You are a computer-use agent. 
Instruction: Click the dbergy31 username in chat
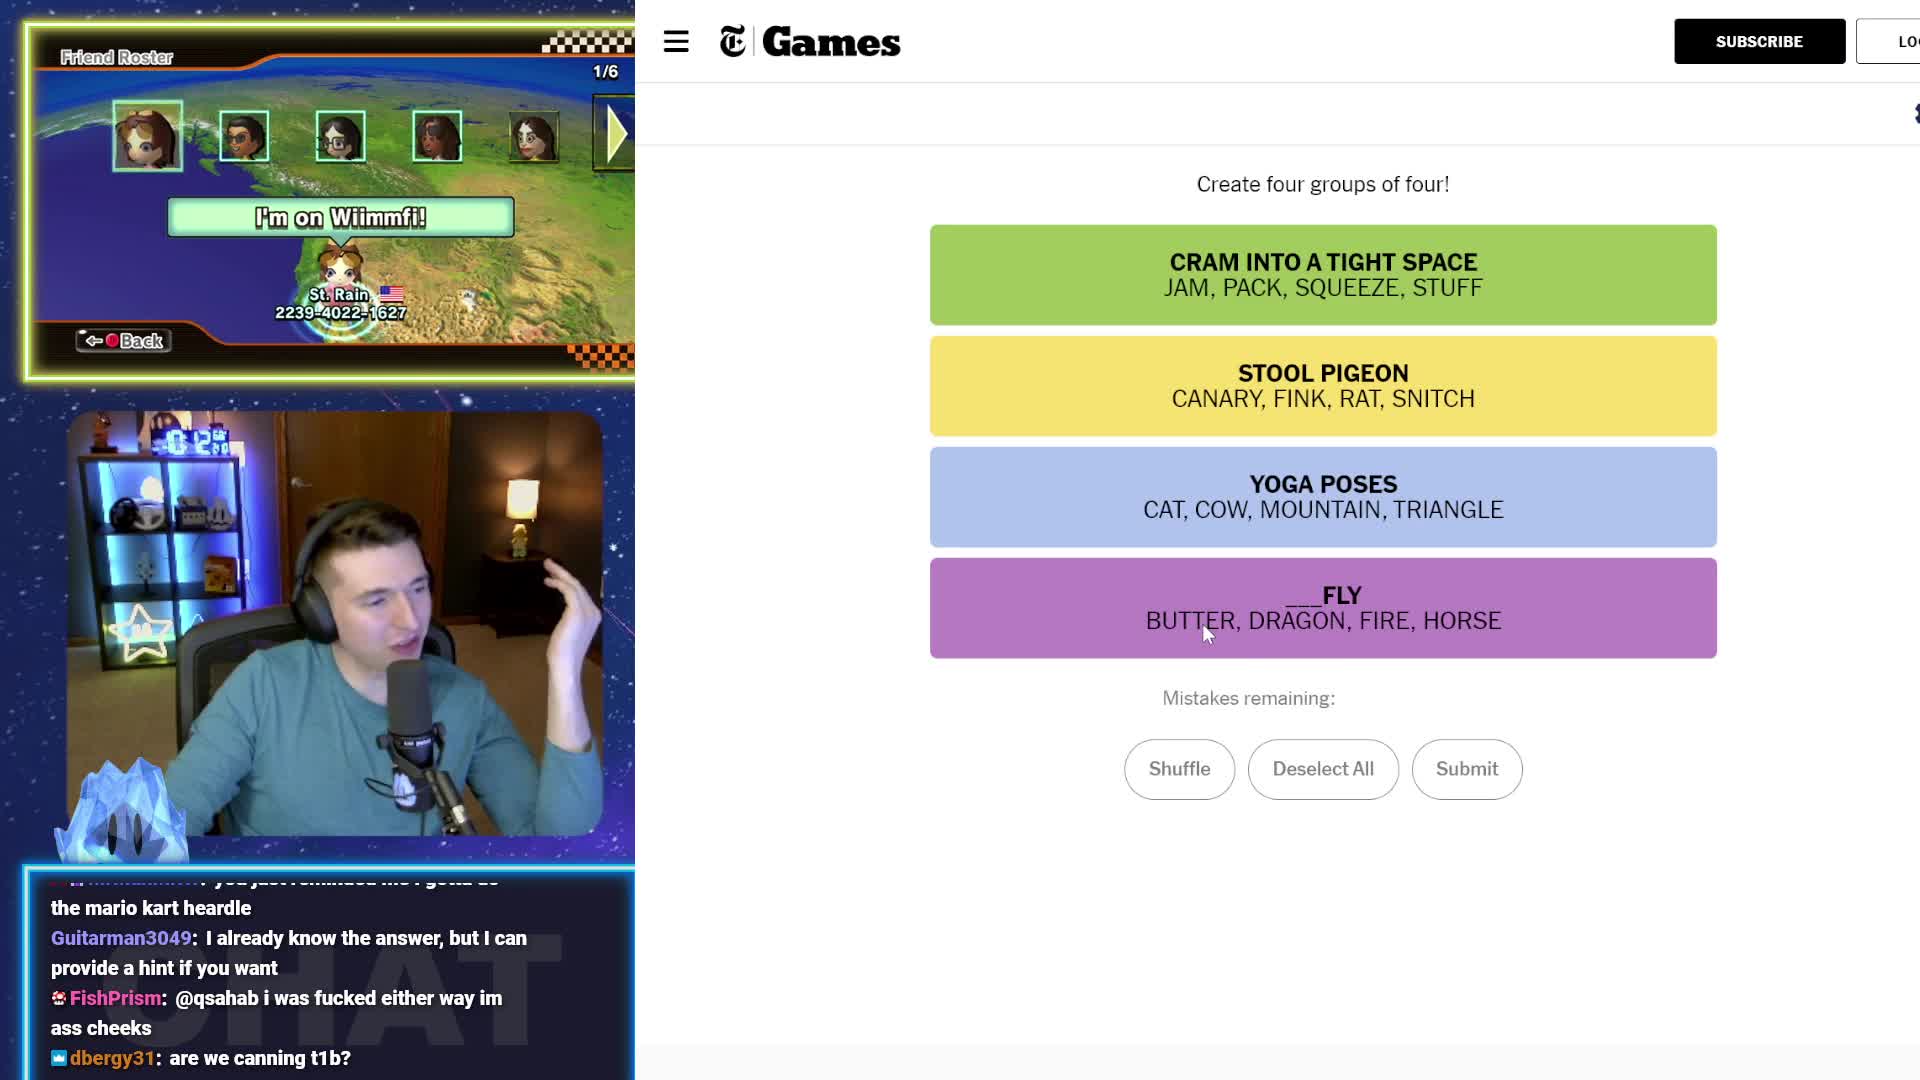pos(112,1058)
